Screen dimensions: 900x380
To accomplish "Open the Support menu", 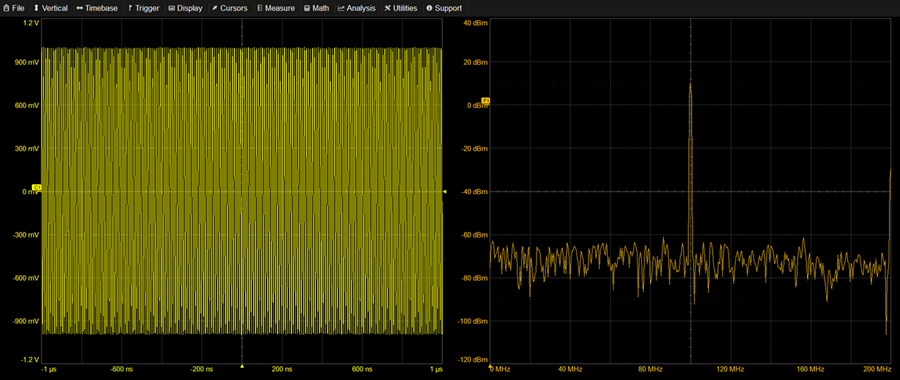I will click(x=444, y=8).
